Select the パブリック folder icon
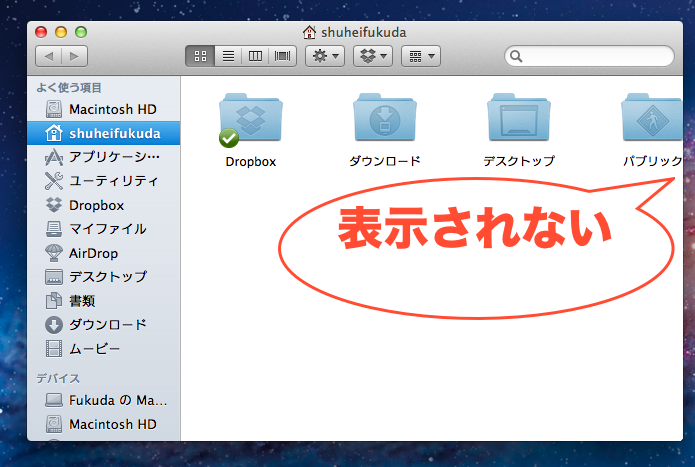This screenshot has width=695, height=467. [x=652, y=118]
